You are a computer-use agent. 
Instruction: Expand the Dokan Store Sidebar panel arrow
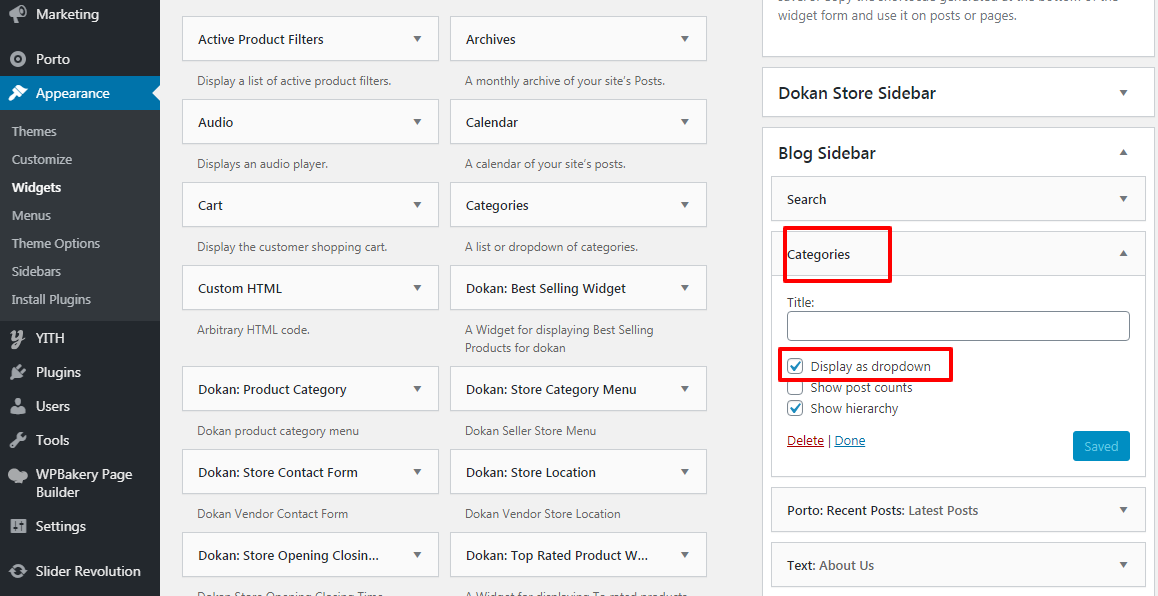coord(1123,93)
